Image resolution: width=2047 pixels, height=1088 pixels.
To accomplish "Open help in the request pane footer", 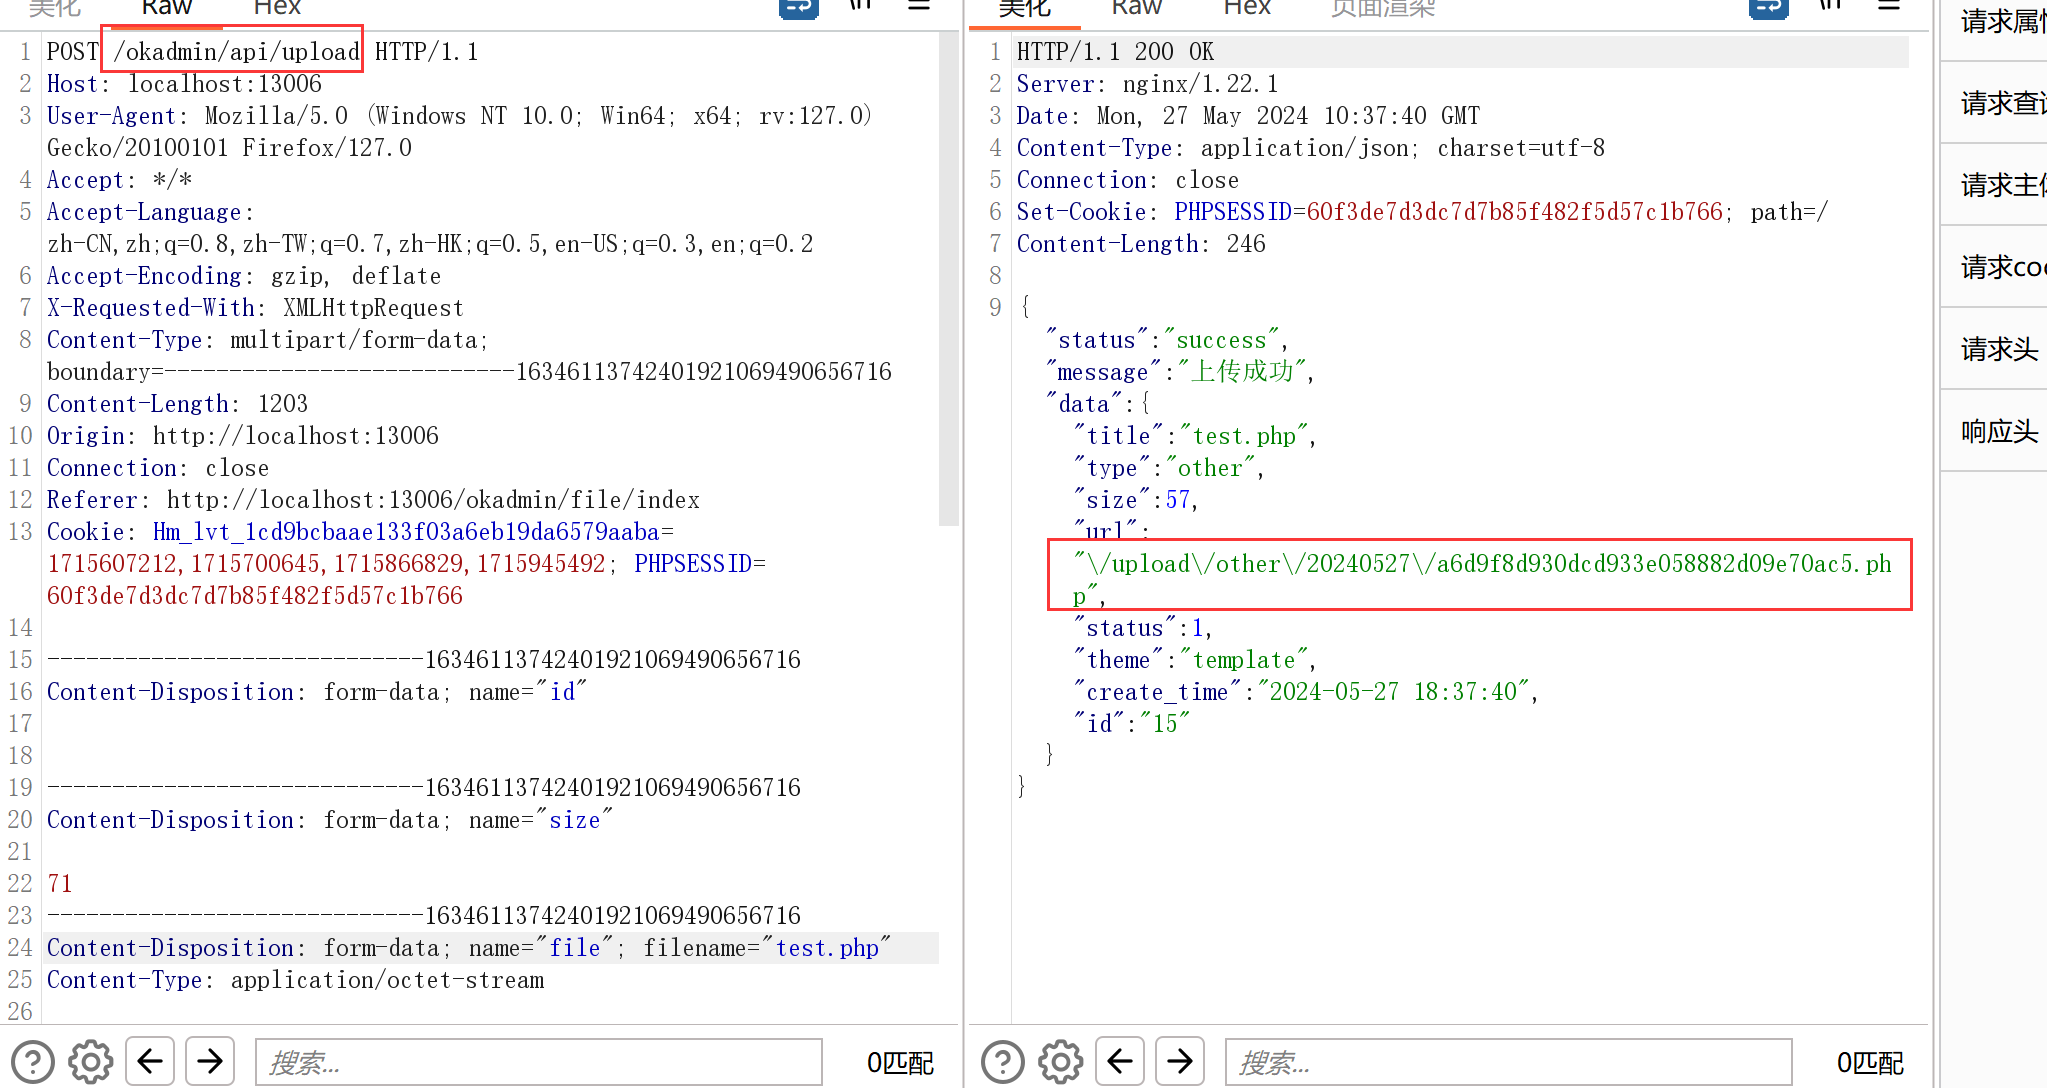I will (x=32, y=1062).
